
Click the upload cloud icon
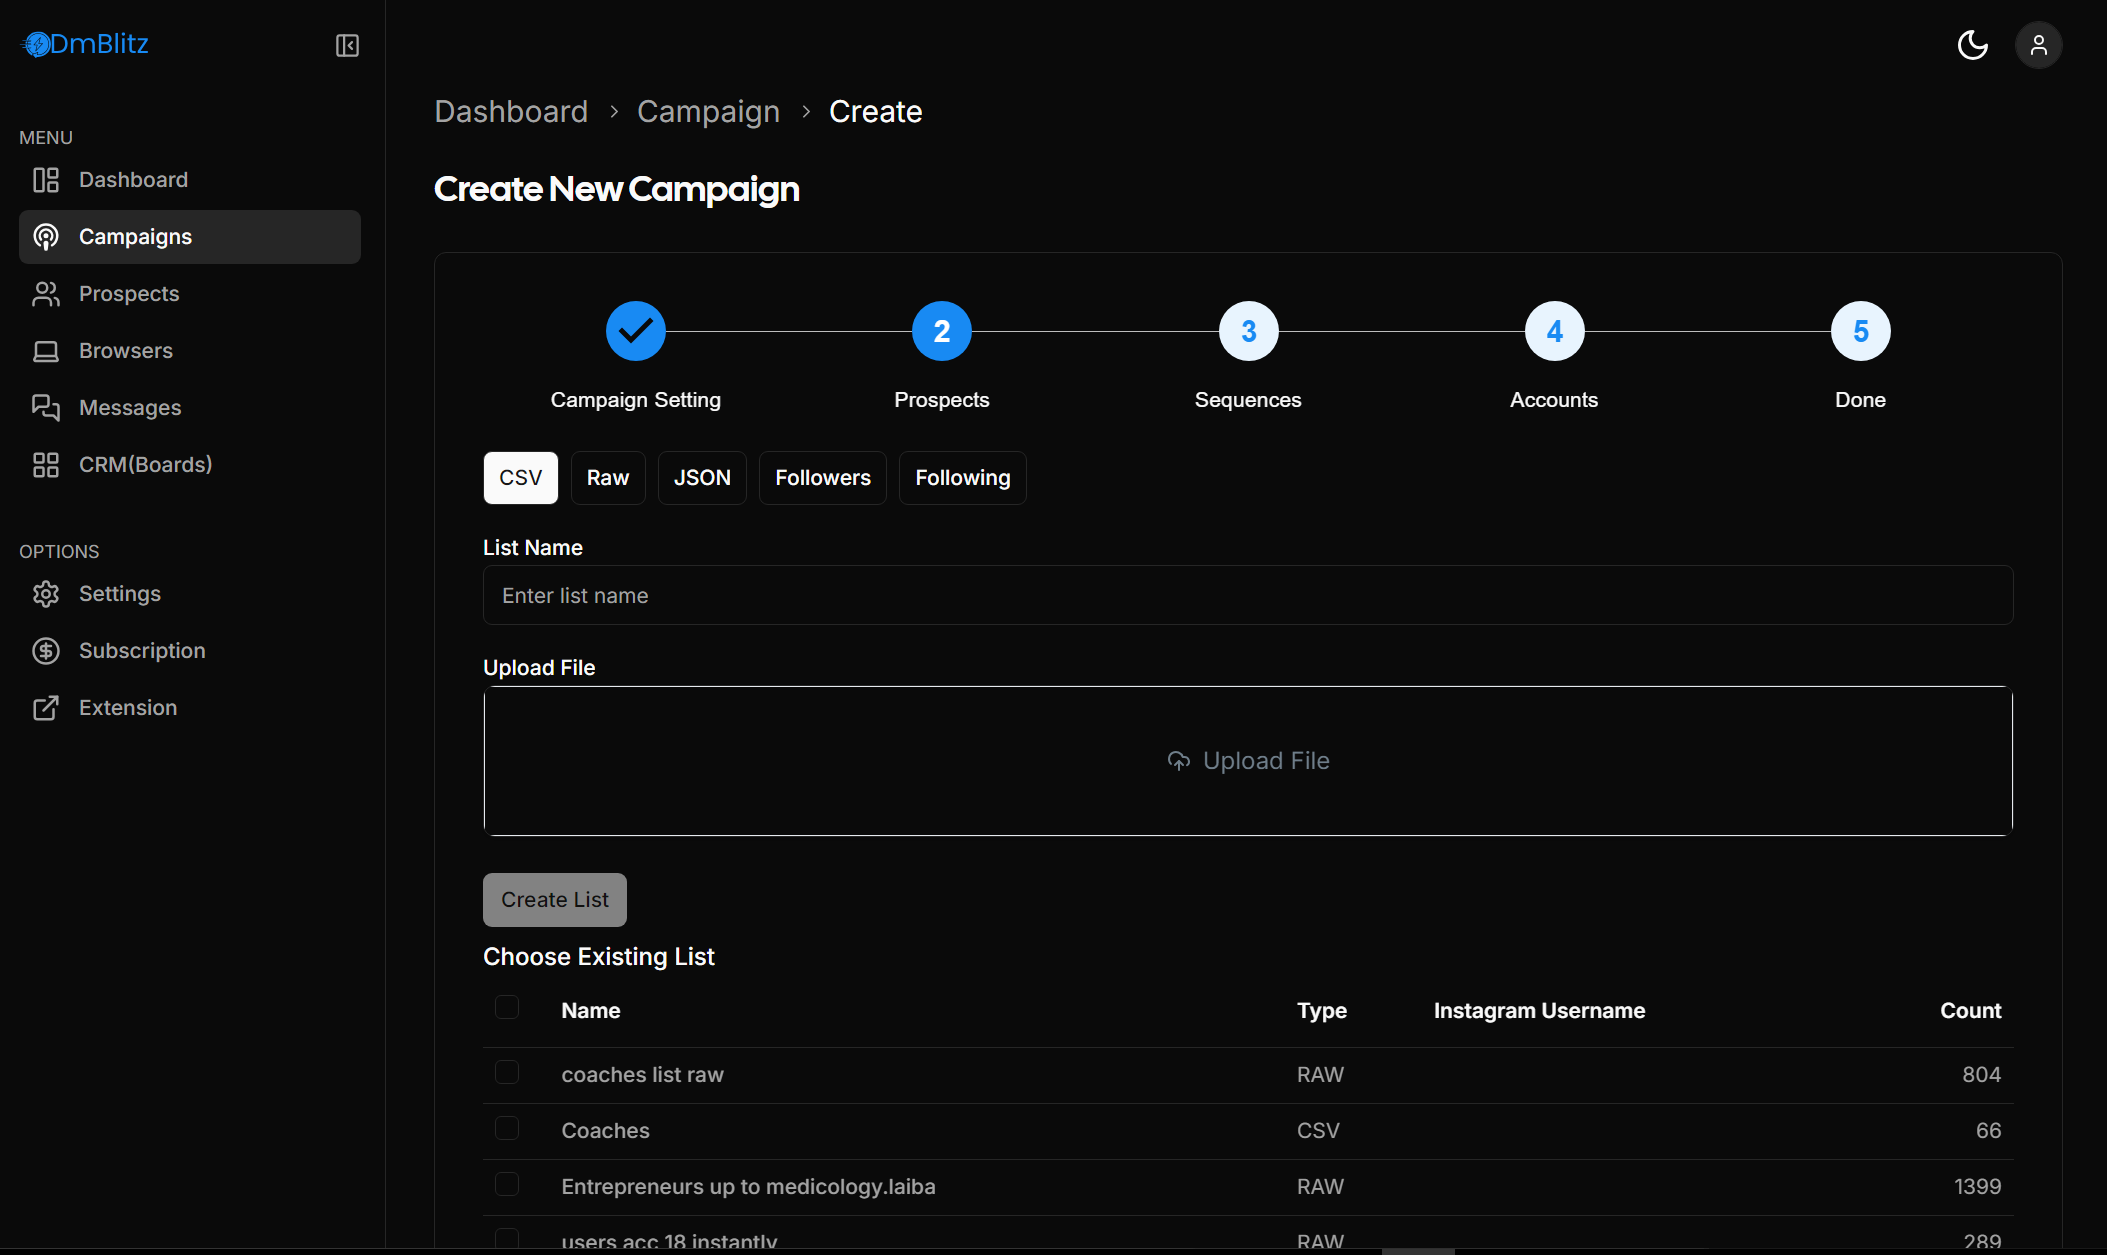tap(1179, 761)
